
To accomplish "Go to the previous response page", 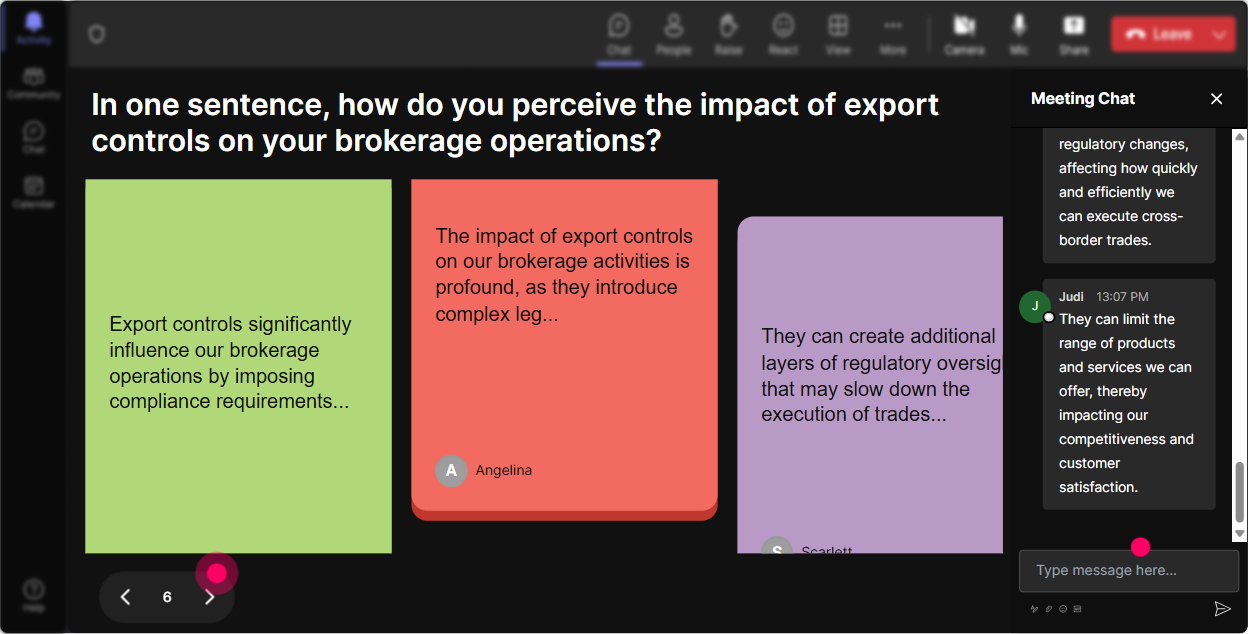I will [x=125, y=597].
